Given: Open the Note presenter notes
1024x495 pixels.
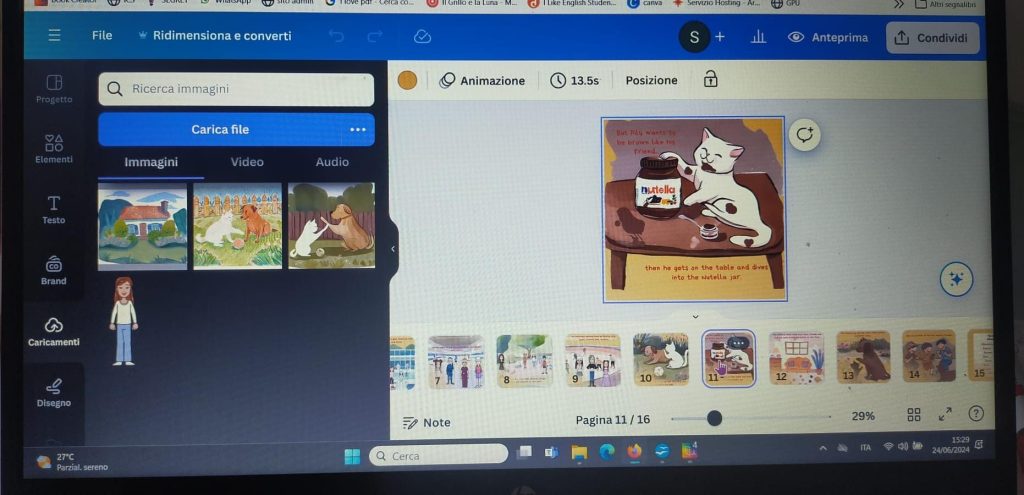Looking at the screenshot, I should [x=426, y=423].
